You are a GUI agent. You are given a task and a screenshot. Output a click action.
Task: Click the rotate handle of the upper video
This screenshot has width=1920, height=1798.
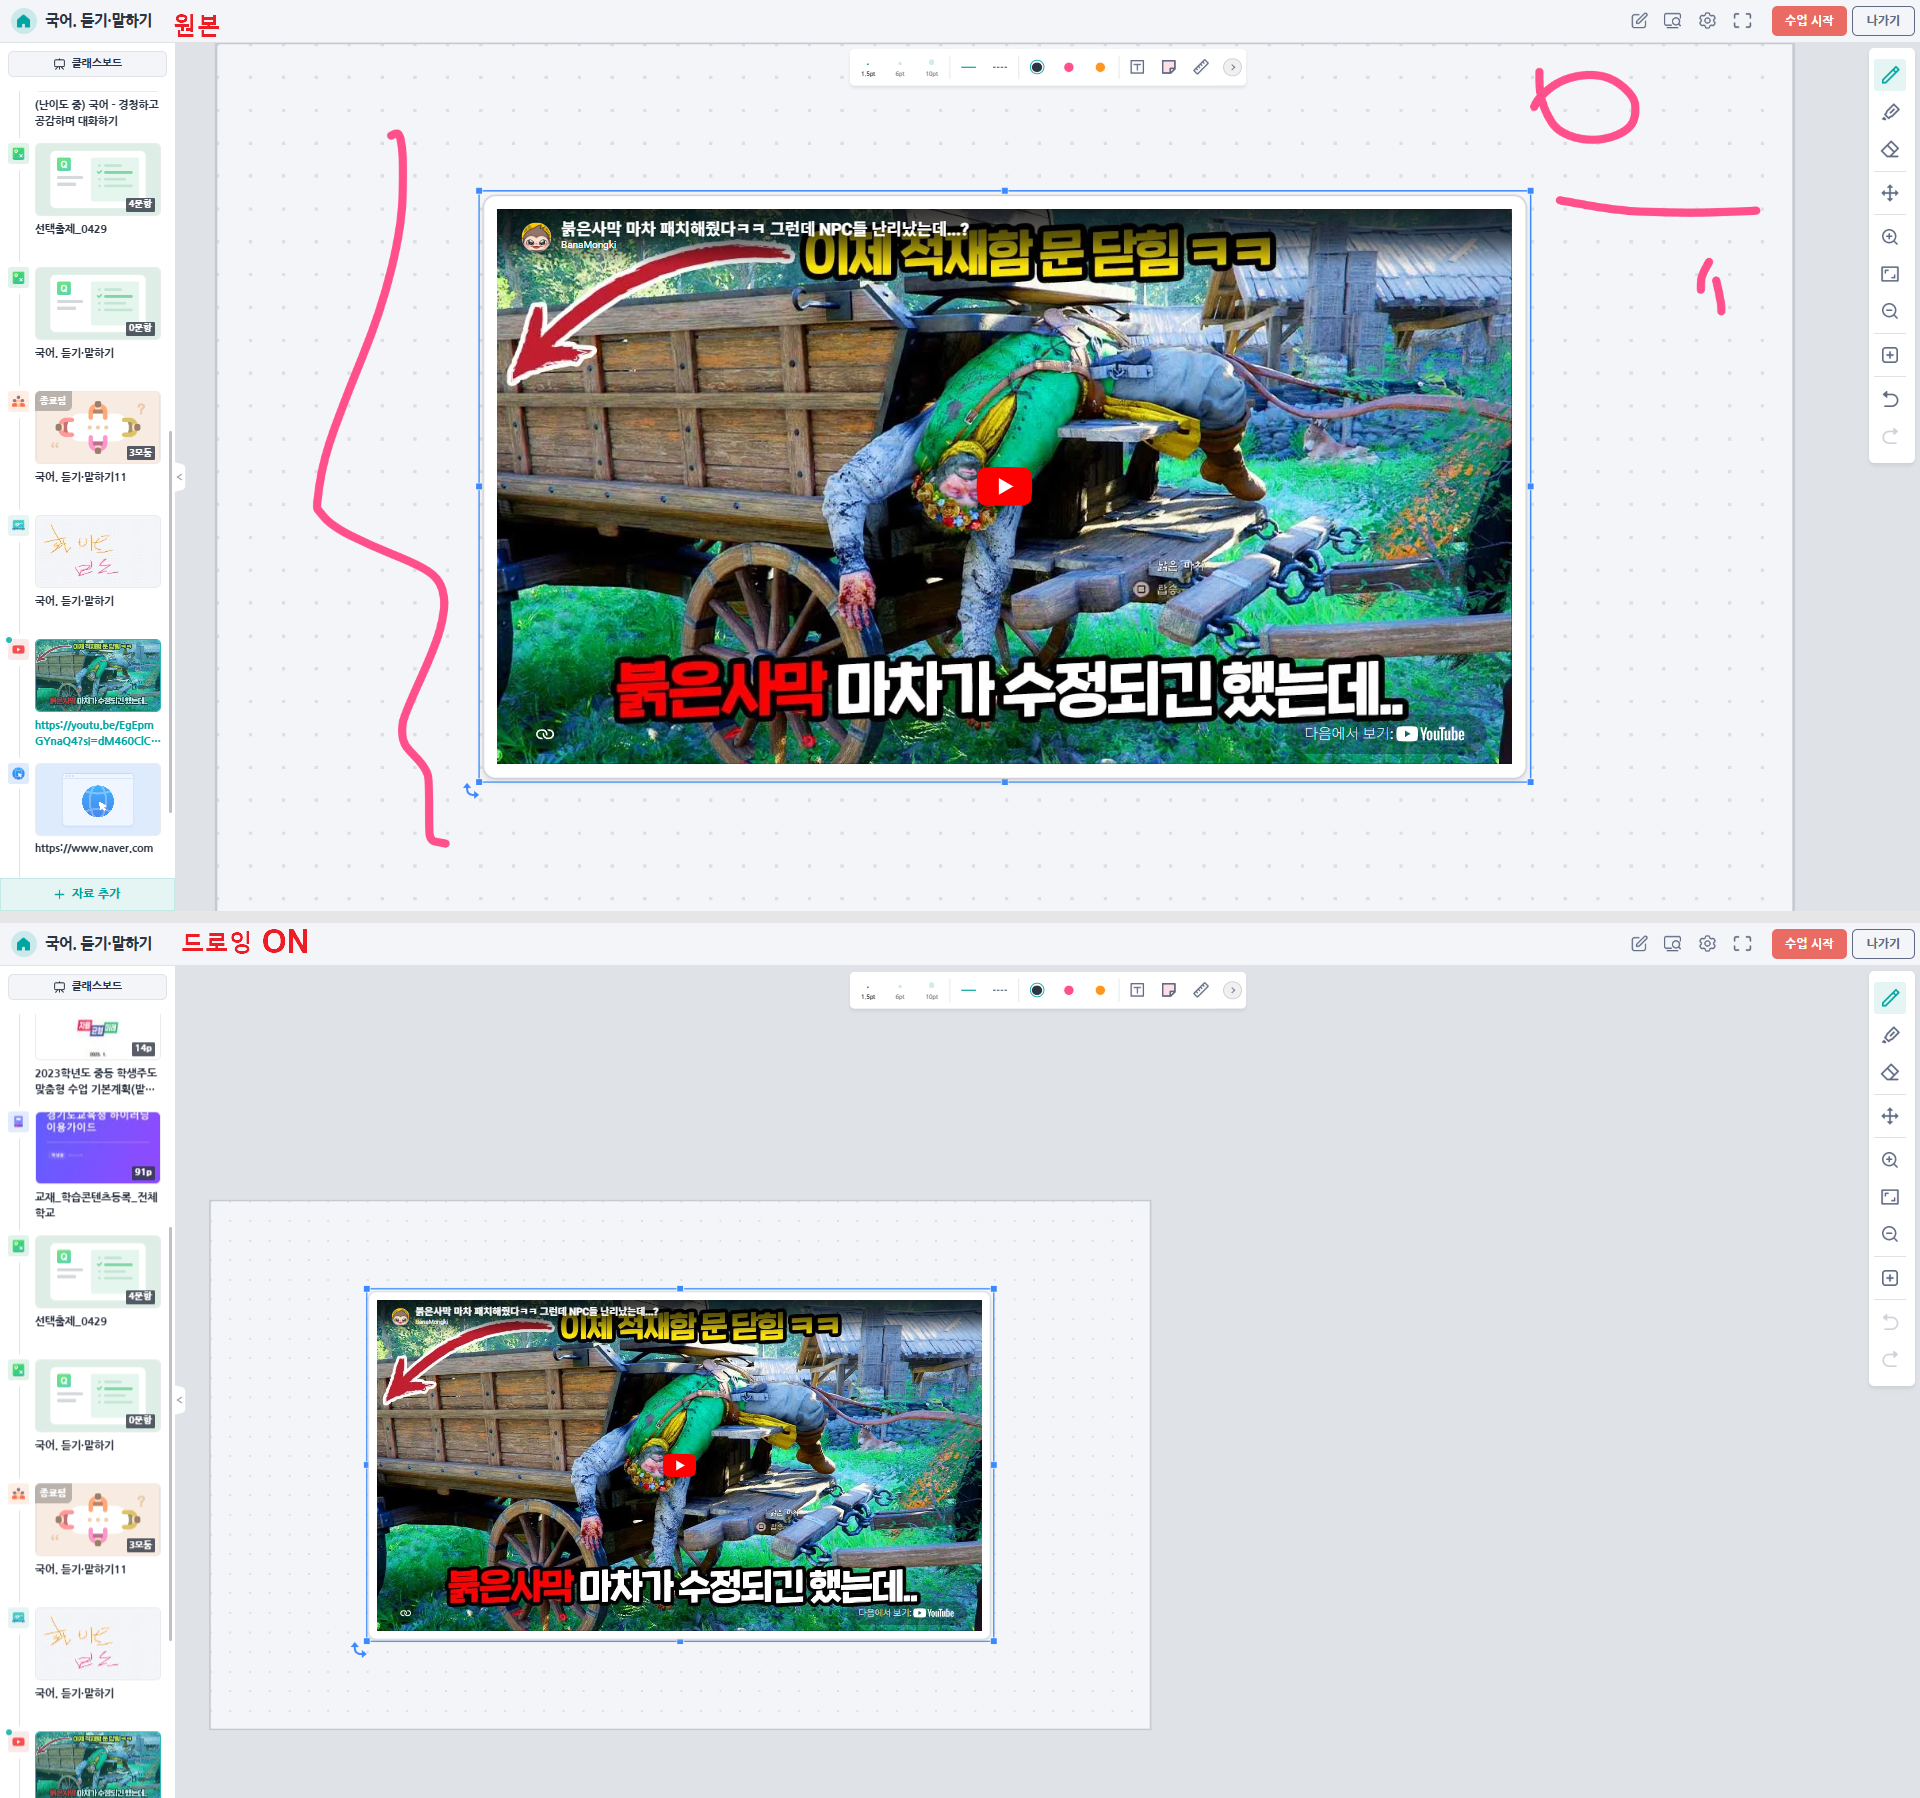(x=472, y=791)
